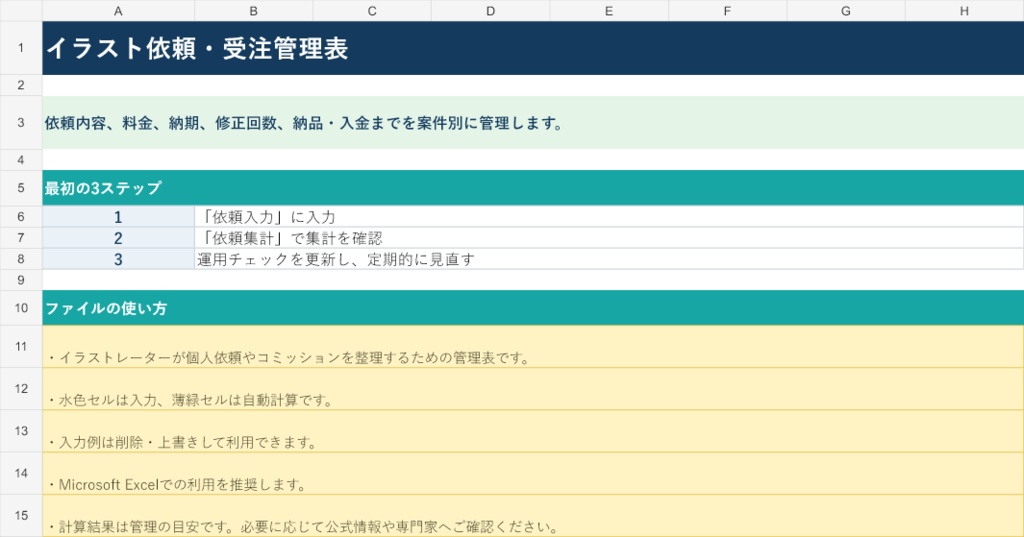The width and height of the screenshot is (1024, 537).
Task: Select step number 2 cell
Action: click(118, 238)
